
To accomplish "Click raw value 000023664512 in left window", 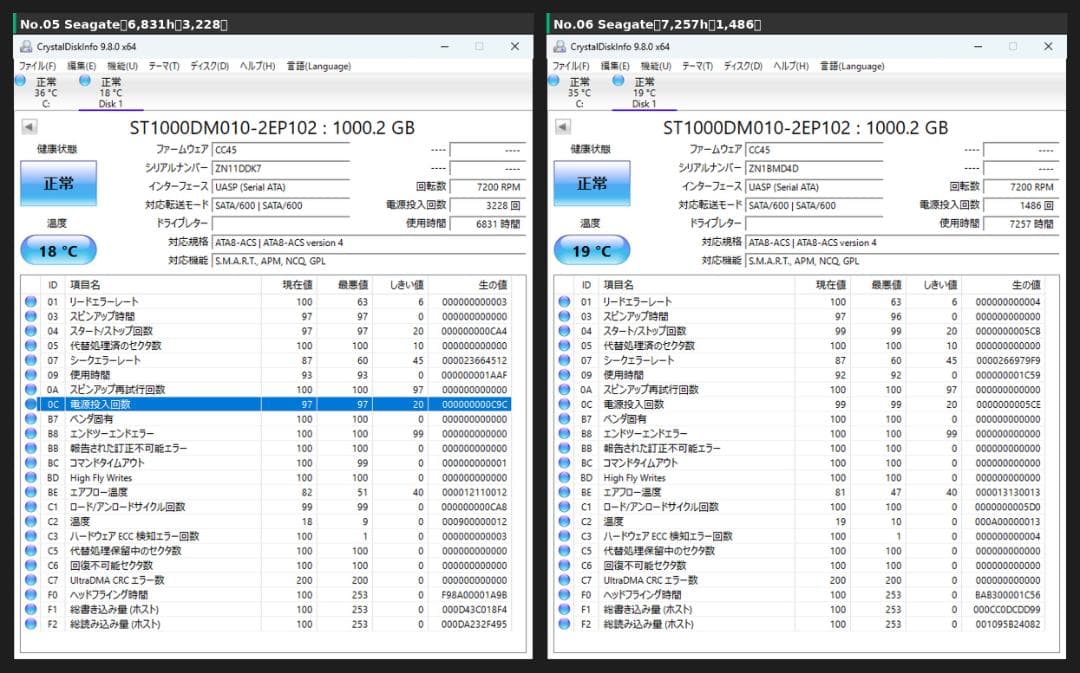I will pyautogui.click(x=474, y=360).
